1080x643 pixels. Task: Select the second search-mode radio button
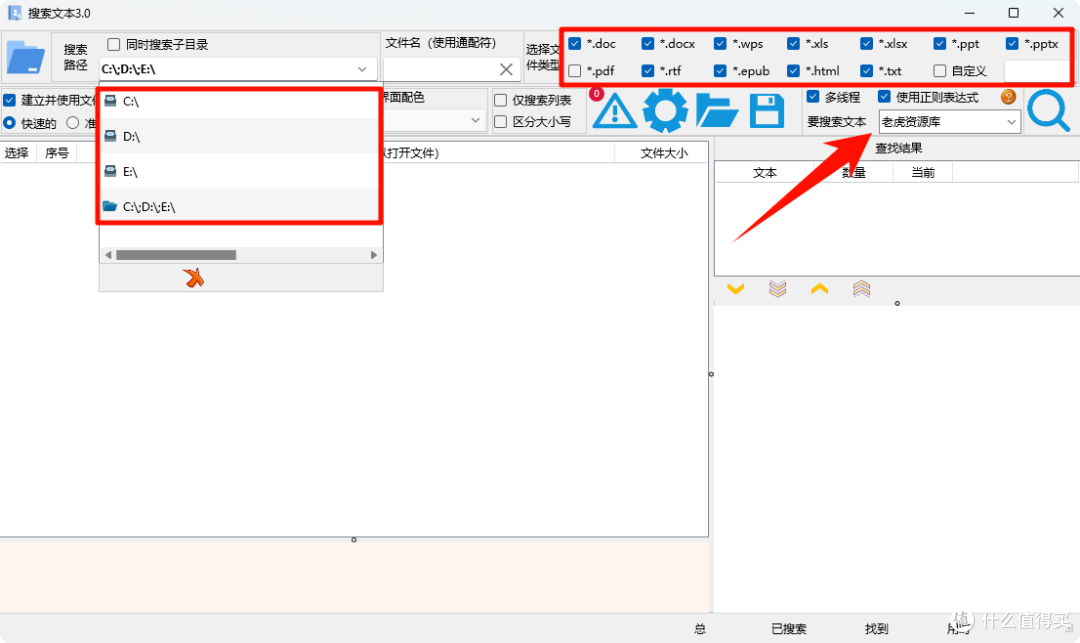click(72, 123)
